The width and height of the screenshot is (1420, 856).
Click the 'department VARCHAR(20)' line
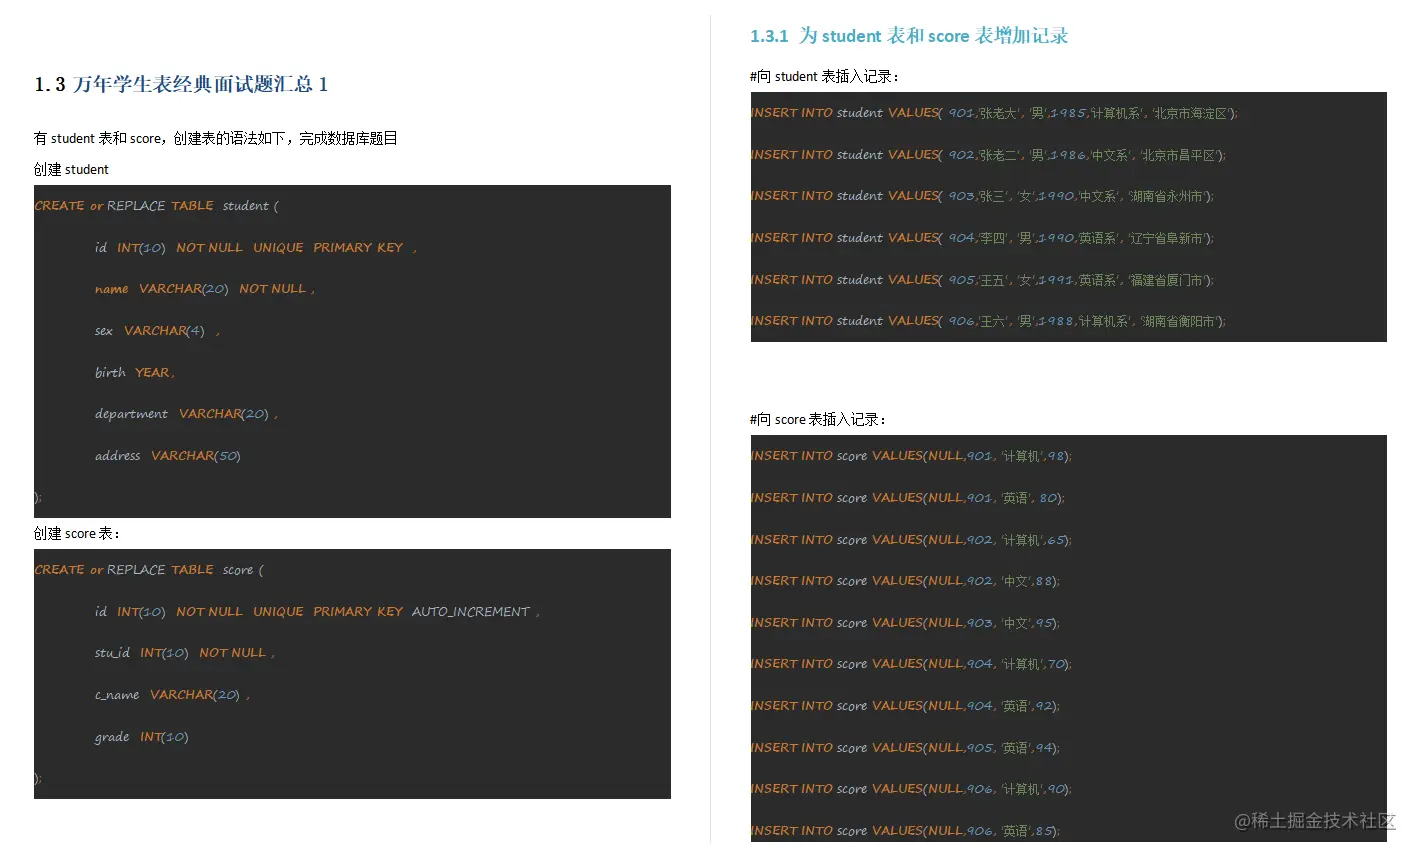186,414
